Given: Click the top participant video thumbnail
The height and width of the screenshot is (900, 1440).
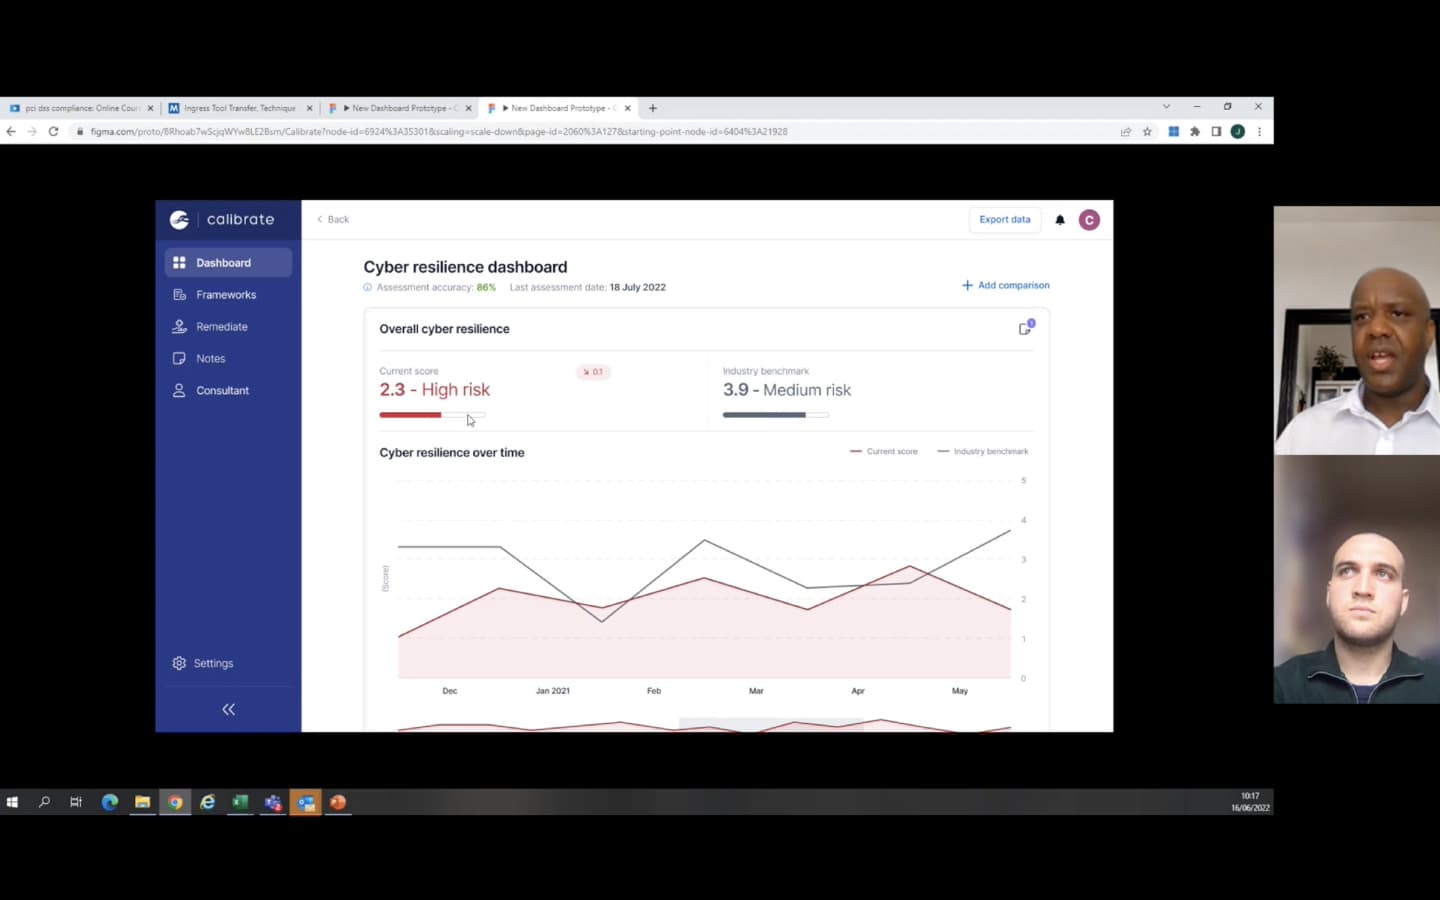Looking at the screenshot, I should (x=1357, y=330).
